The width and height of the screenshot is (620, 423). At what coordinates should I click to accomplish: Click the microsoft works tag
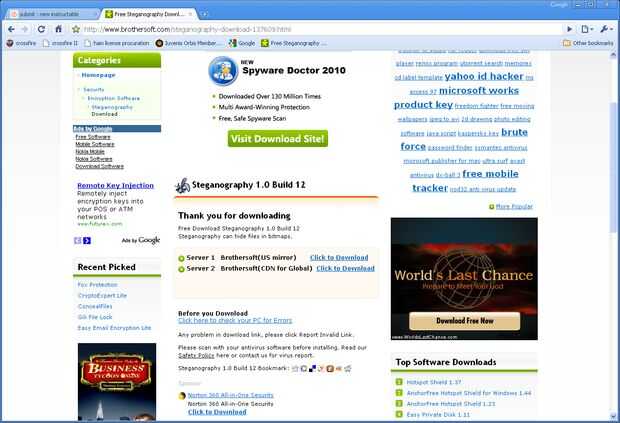tap(479, 91)
